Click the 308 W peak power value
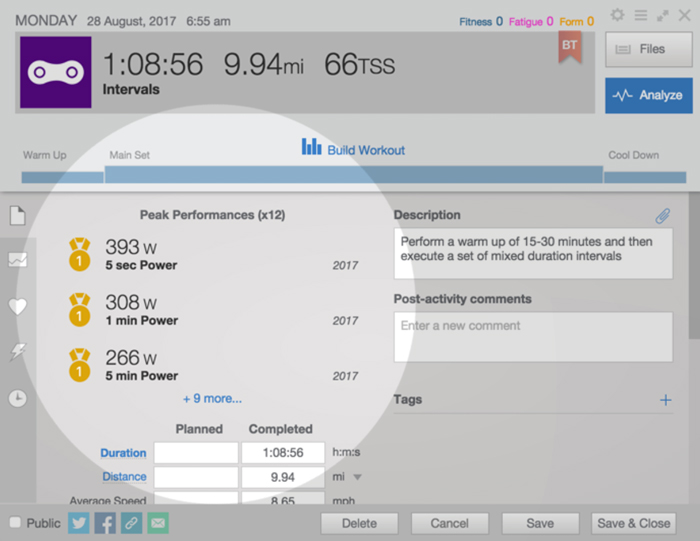The width and height of the screenshot is (700, 541). 131,302
